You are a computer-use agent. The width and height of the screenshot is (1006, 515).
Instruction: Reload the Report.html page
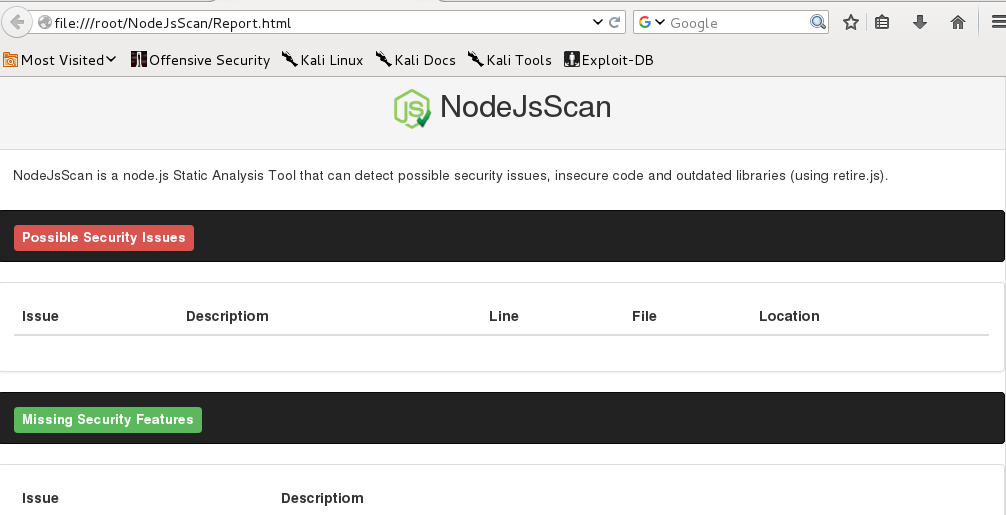[615, 22]
